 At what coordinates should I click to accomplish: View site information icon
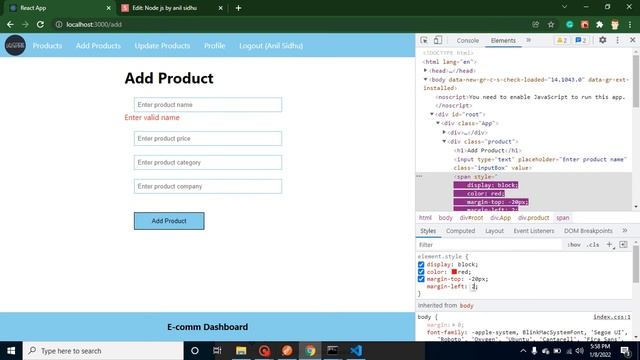pyautogui.click(x=59, y=24)
